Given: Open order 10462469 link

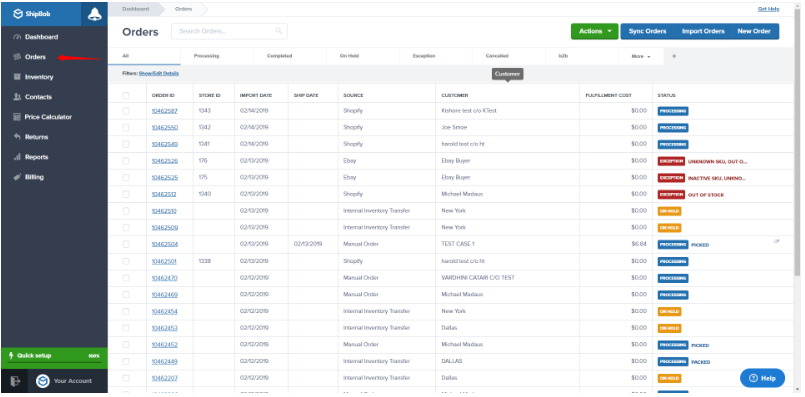Looking at the screenshot, I should 164,295.
